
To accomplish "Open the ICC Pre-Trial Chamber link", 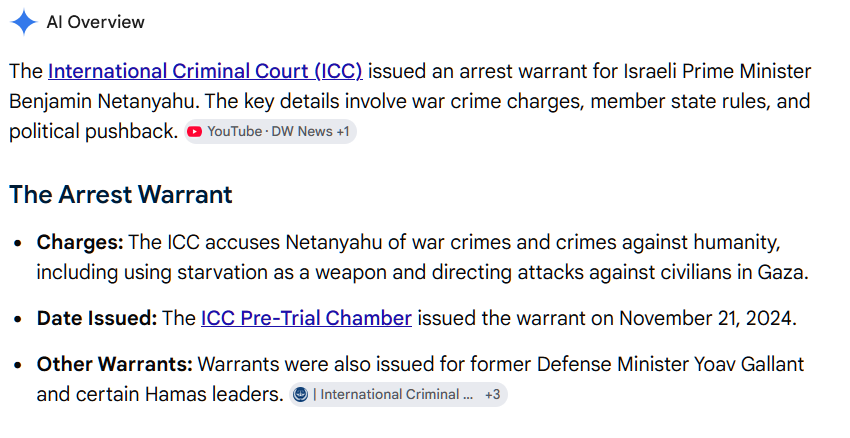I will 306,318.
